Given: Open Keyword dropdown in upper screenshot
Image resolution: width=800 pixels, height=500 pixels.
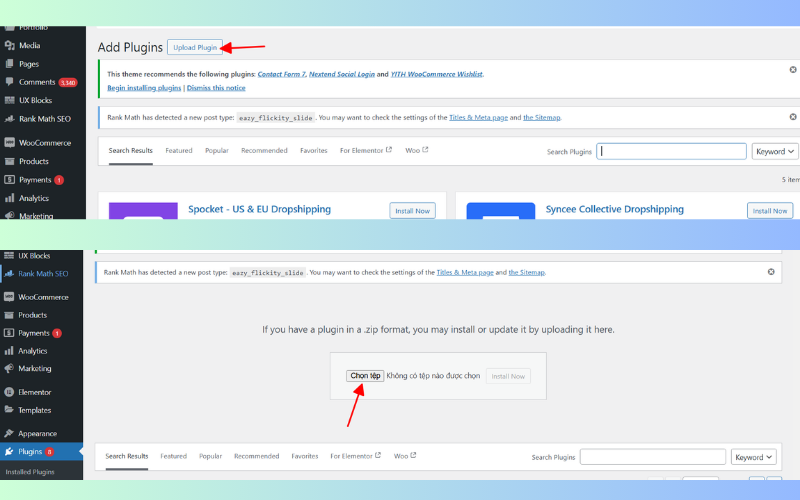Looking at the screenshot, I should point(775,151).
